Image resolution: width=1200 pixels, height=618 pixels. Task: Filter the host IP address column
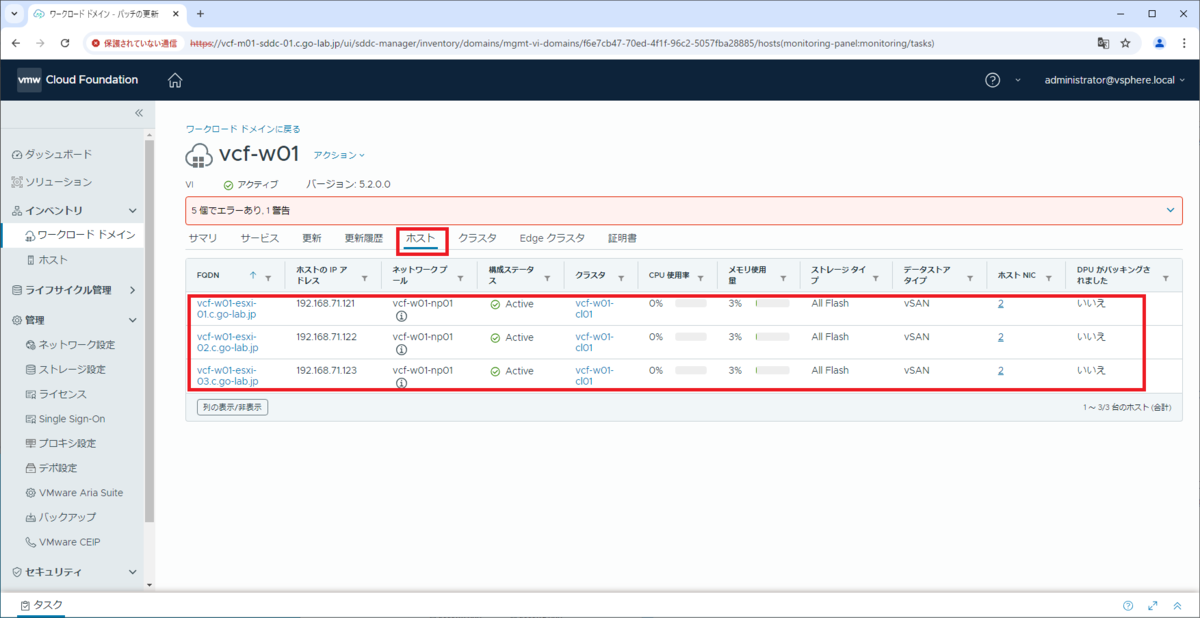tap(366, 279)
